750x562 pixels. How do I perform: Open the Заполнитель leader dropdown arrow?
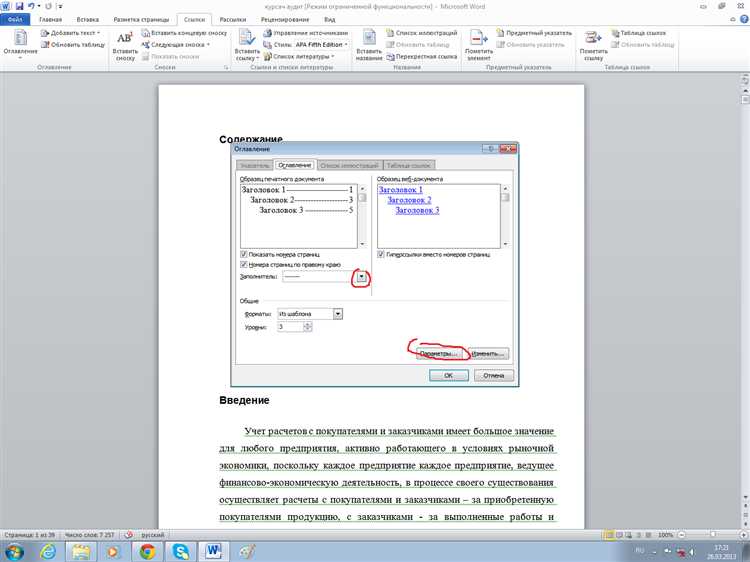[x=361, y=277]
